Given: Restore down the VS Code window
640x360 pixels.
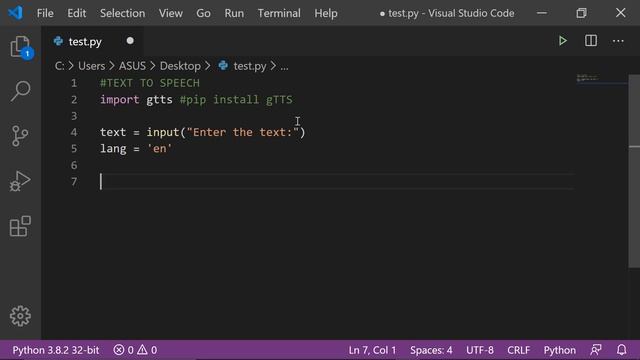Looking at the screenshot, I should [x=581, y=13].
